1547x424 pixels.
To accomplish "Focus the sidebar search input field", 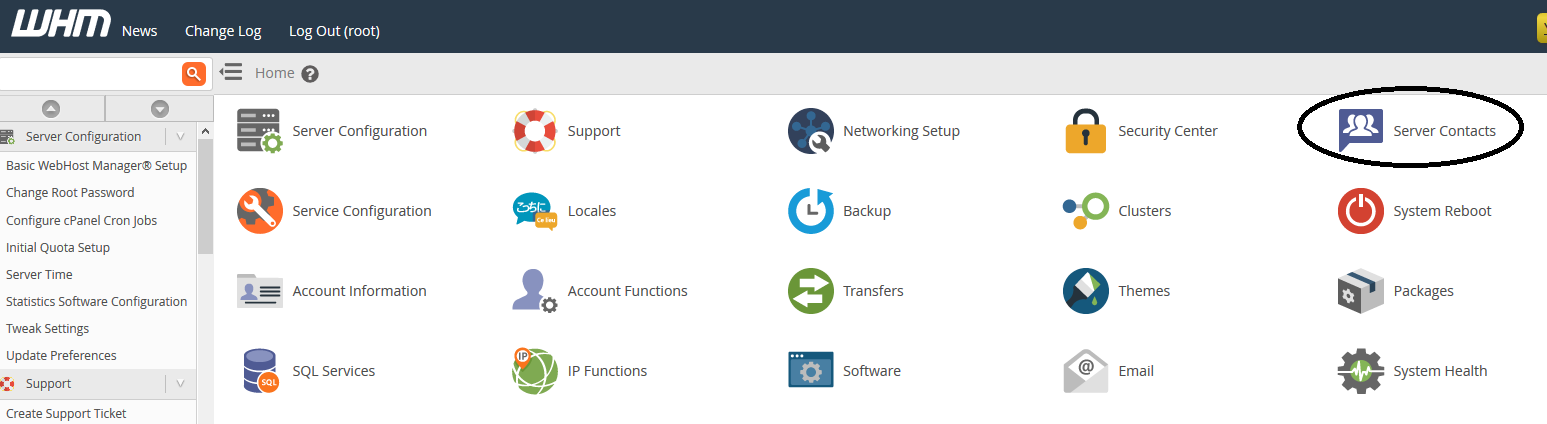I will coord(90,73).
